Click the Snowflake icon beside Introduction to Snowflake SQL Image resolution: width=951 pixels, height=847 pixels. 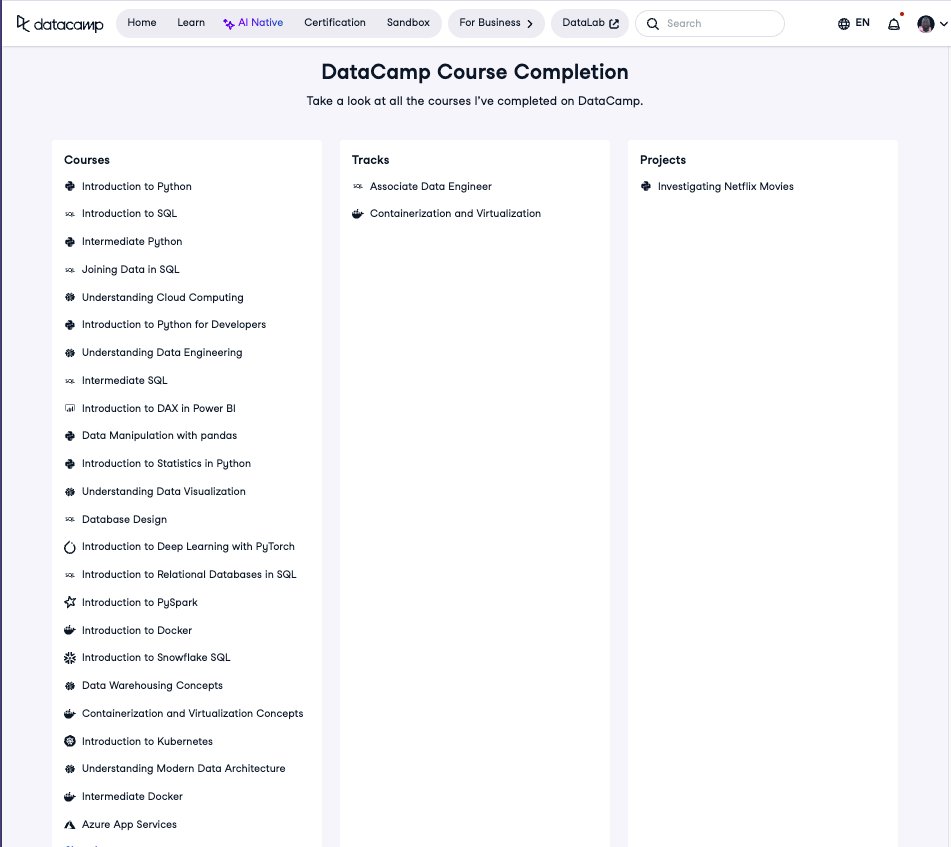(70, 657)
